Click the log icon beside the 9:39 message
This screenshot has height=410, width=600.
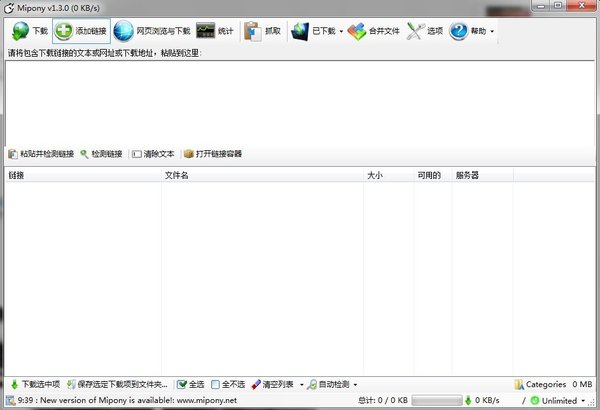pyautogui.click(x=10, y=400)
